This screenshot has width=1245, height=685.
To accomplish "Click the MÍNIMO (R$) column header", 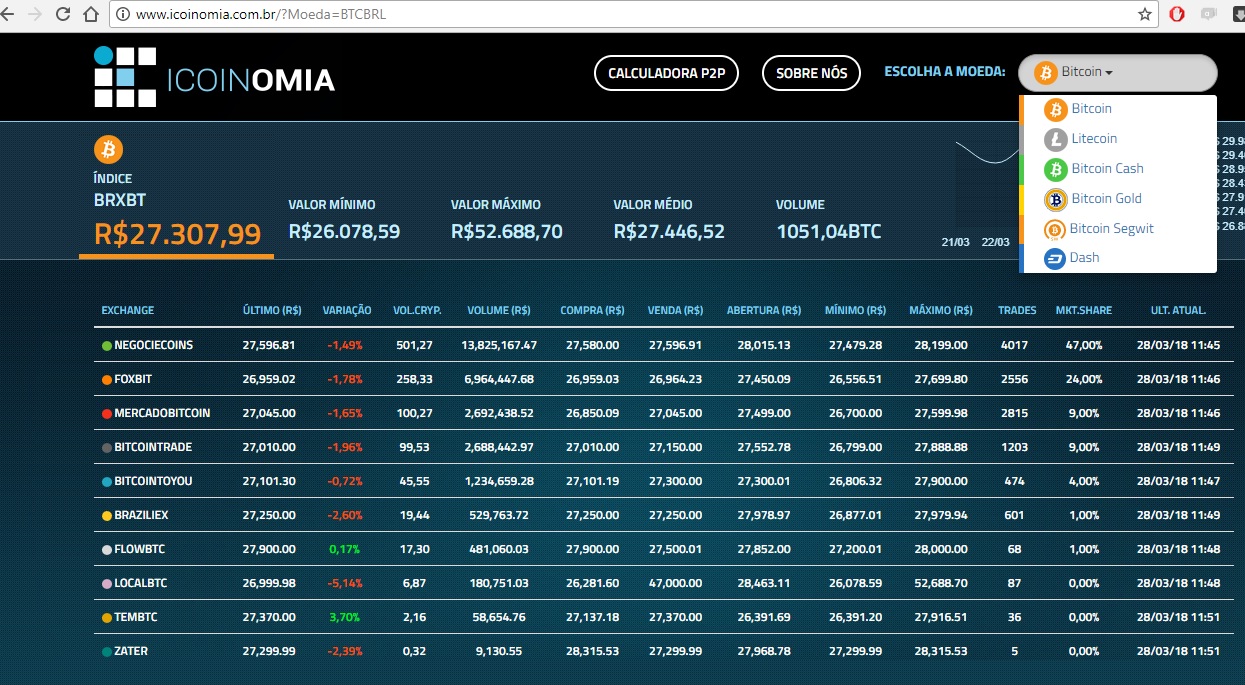I will (x=855, y=311).
